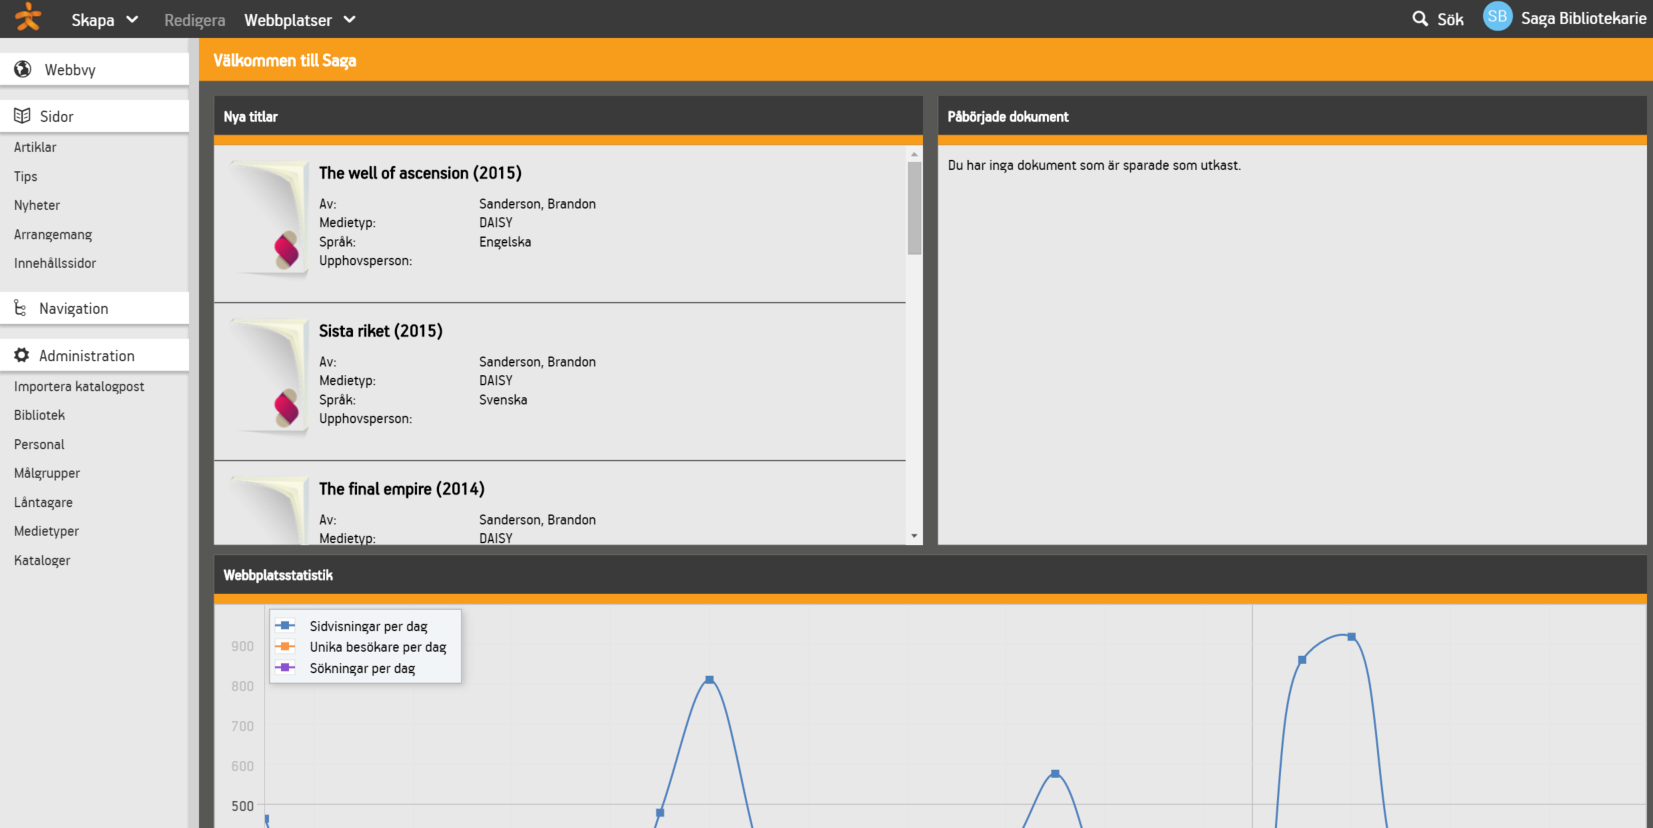Go to Artiklar pages
Screen dimensions: 1653x828
35,147
